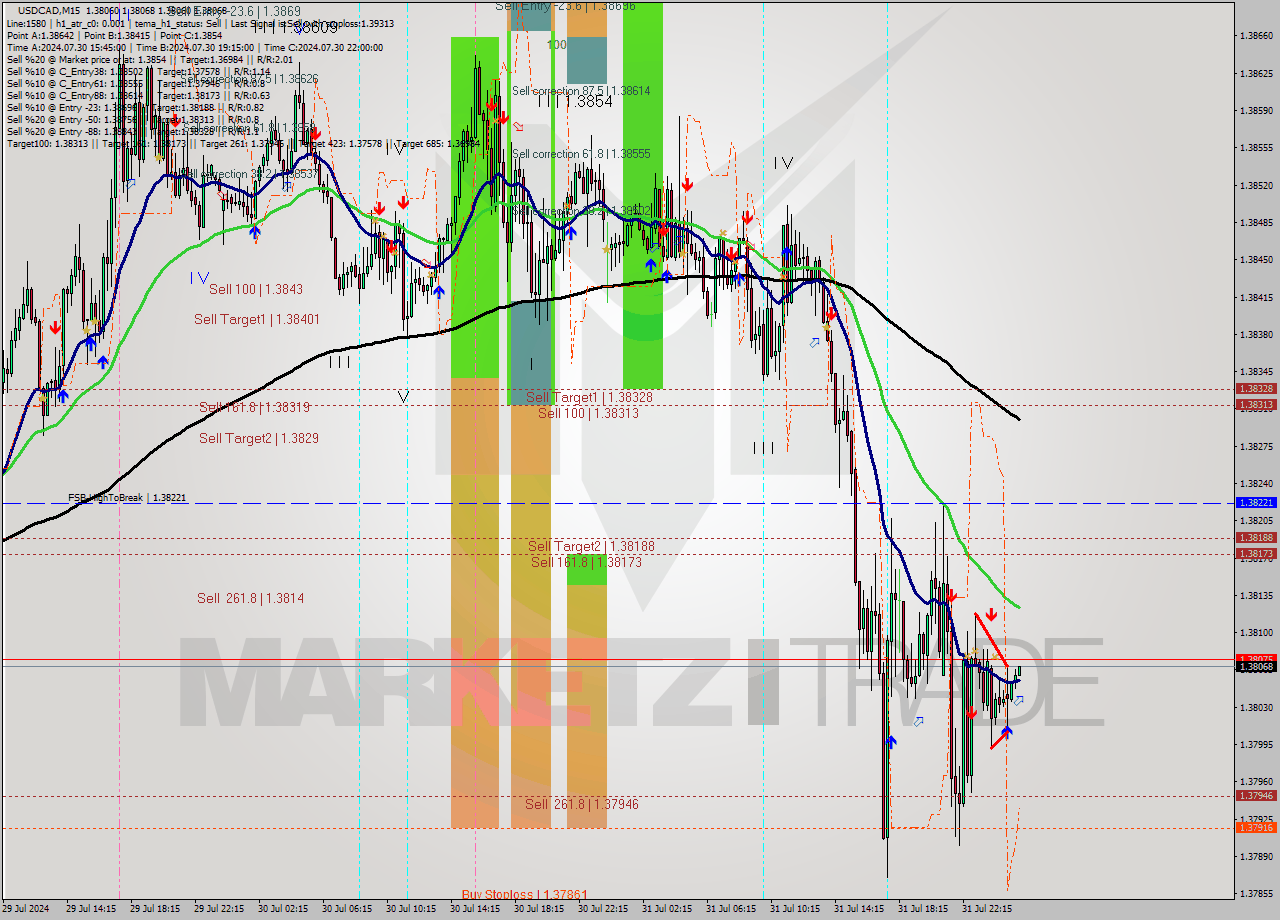Click the '100' label in teal box

(x=557, y=45)
